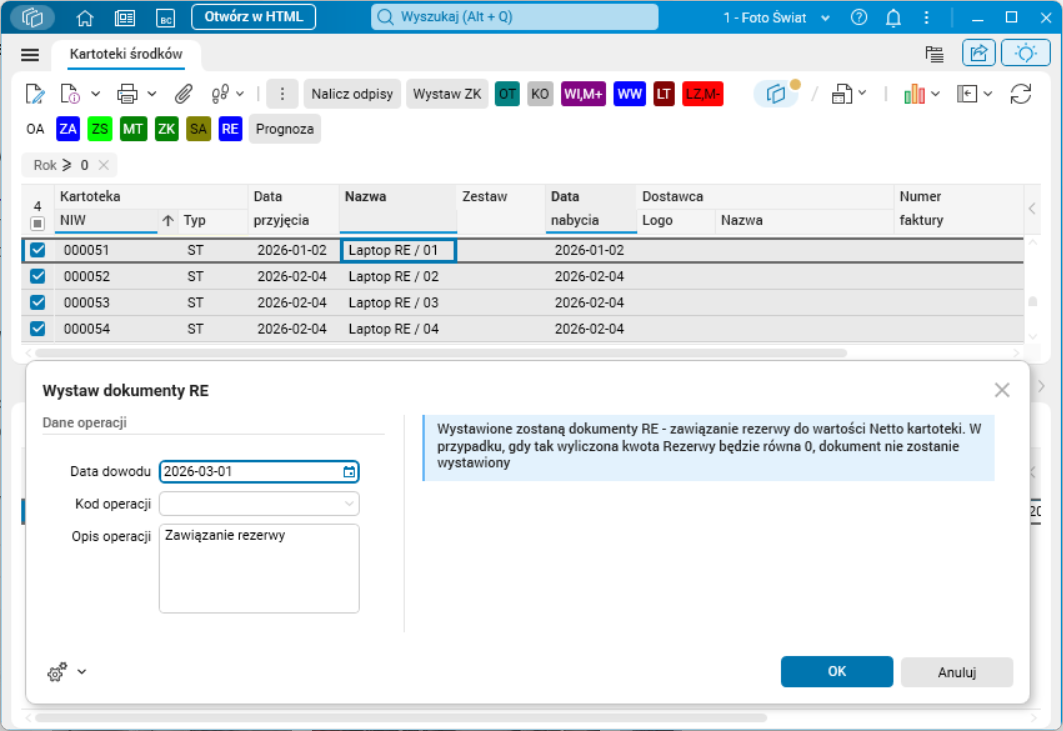Click the Wystaw ZK button
Screen dimensions: 1063x731
point(447,94)
